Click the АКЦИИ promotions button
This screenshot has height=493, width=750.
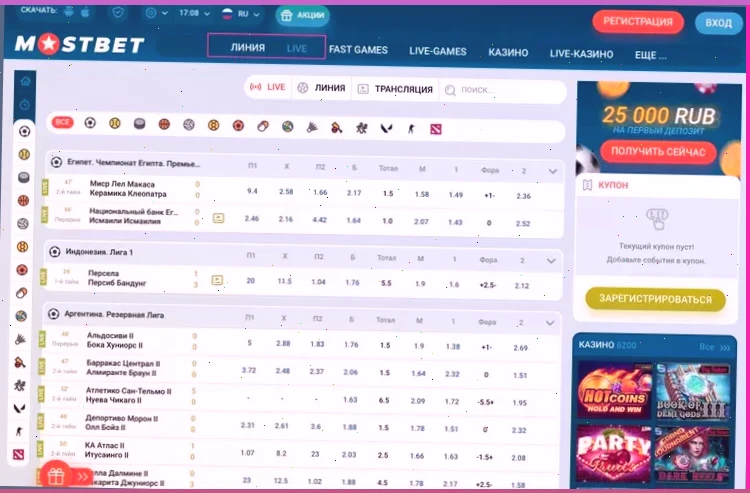(x=302, y=15)
